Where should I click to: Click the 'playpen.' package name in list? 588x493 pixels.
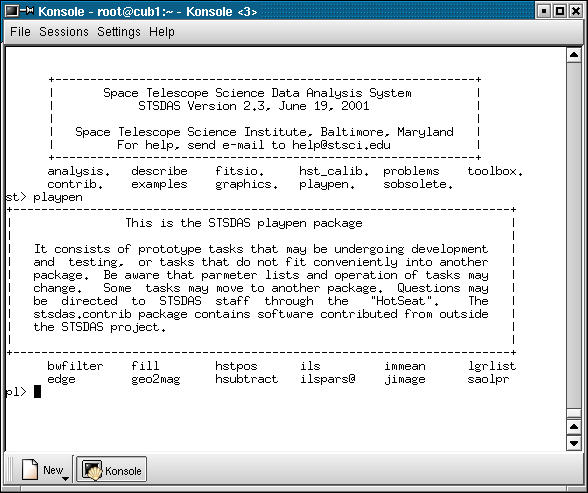click(x=327, y=184)
